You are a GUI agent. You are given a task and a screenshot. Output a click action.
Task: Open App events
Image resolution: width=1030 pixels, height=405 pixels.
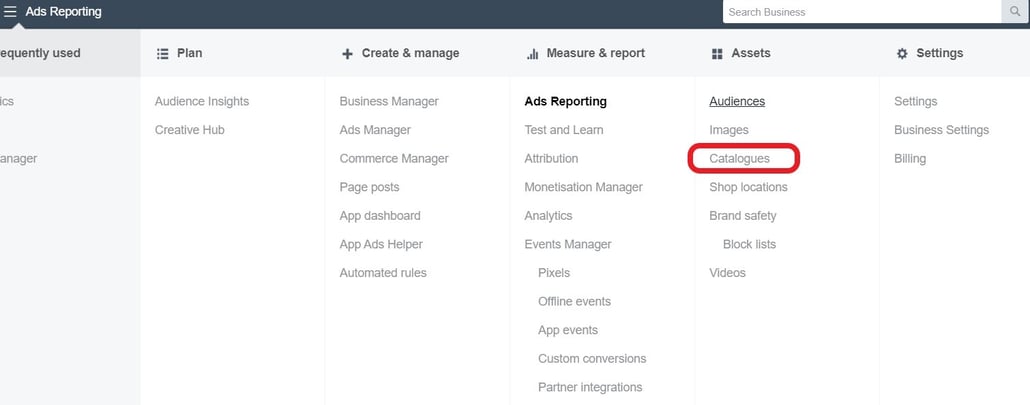pyautogui.click(x=568, y=330)
